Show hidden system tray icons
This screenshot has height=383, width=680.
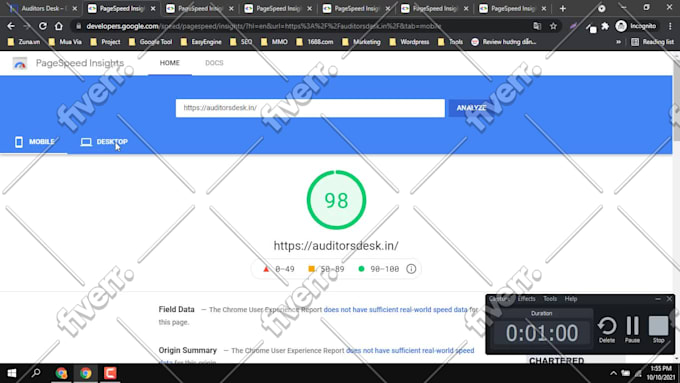613,373
